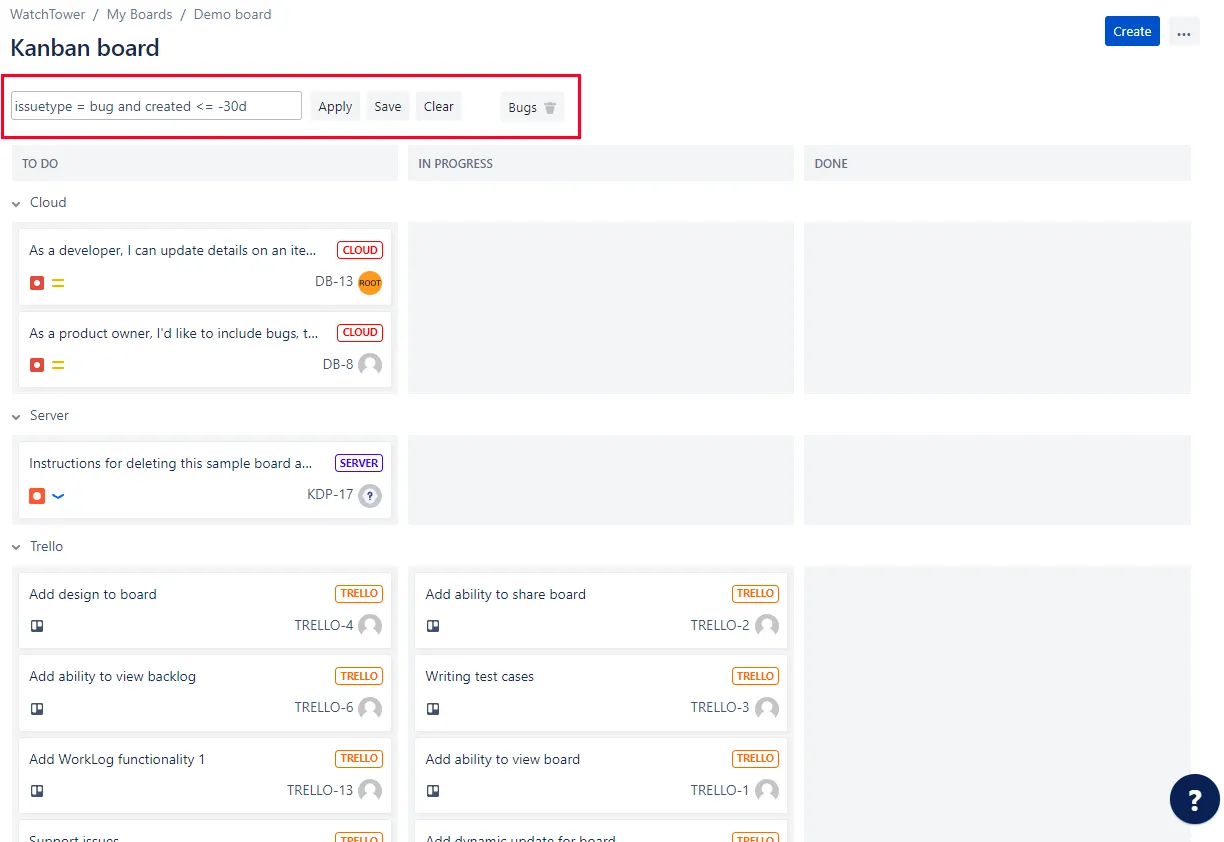Click issue key TRELLO-6
Screen dimensions: 1224x842
324,708
